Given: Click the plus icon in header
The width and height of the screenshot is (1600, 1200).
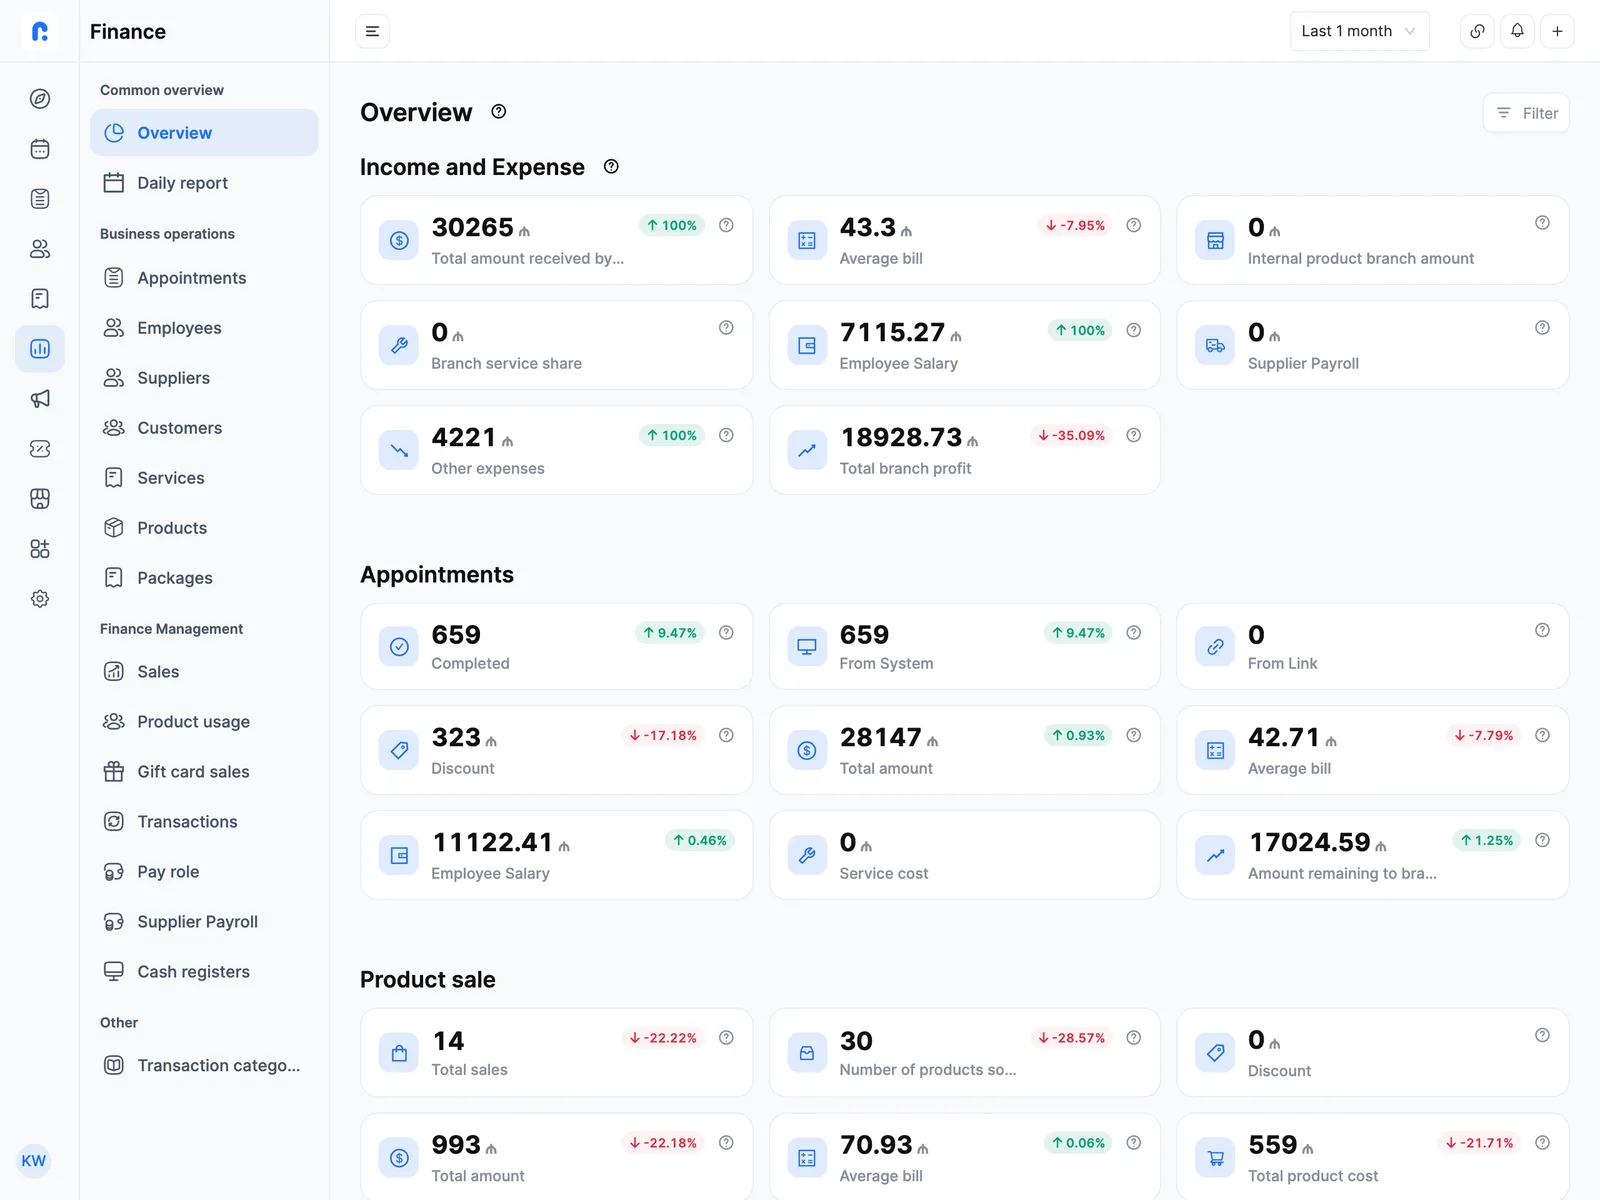Looking at the screenshot, I should click(x=1557, y=31).
